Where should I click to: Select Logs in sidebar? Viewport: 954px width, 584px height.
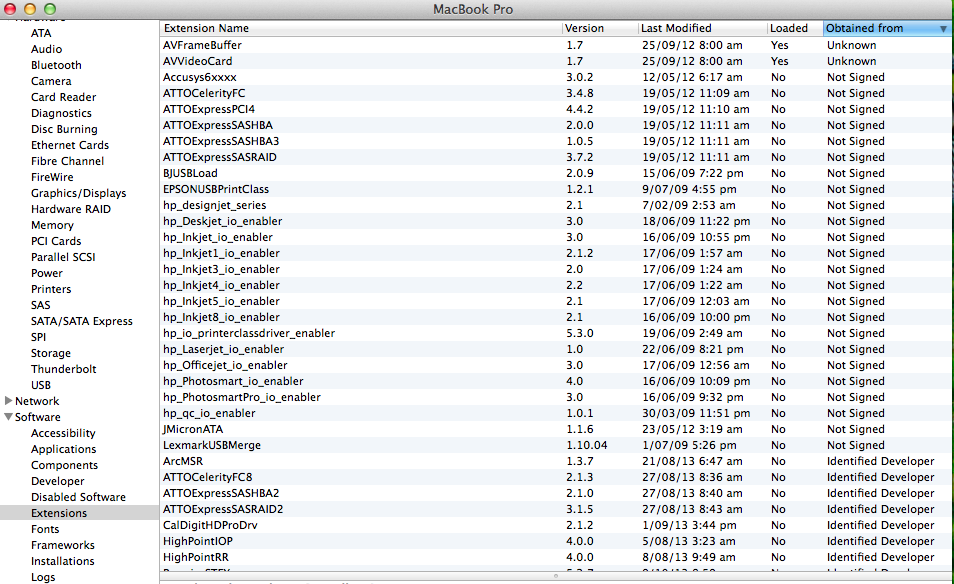pyautogui.click(x=43, y=577)
